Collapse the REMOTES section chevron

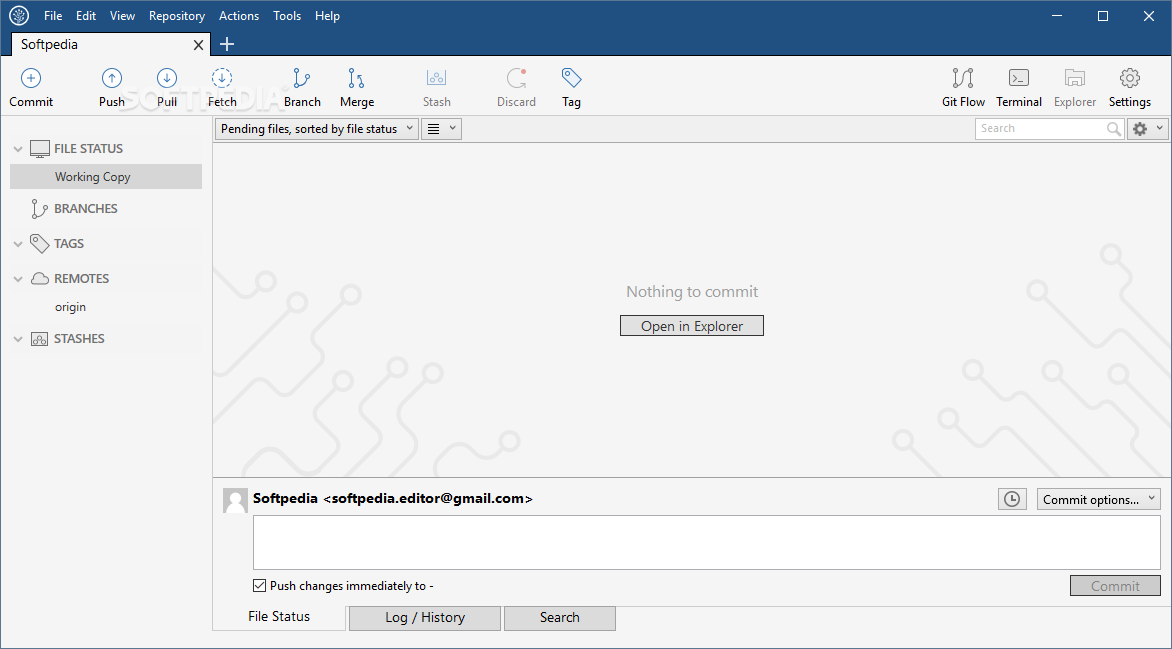click(x=18, y=279)
